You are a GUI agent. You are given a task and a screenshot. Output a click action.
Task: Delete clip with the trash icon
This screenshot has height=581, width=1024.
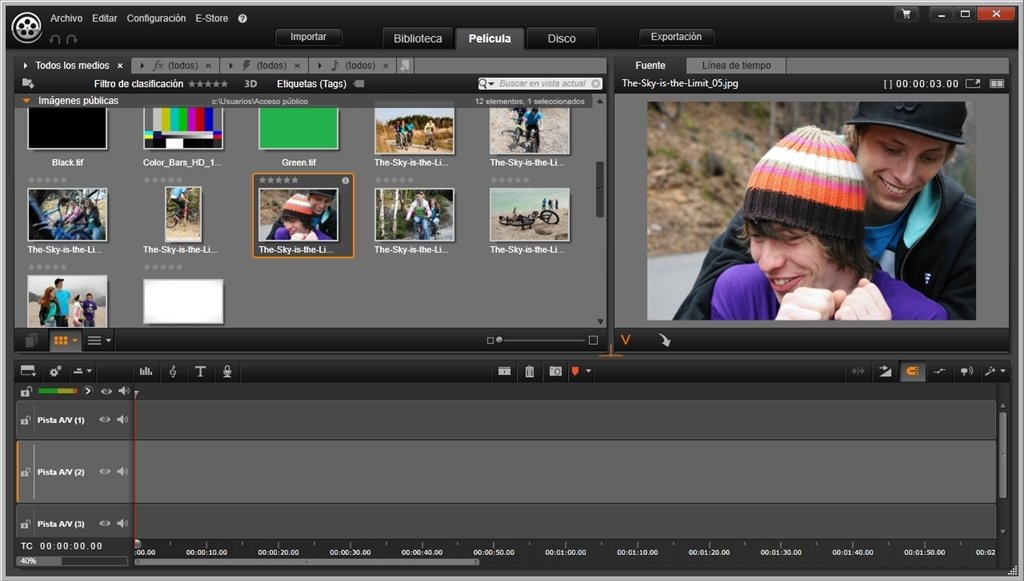click(x=530, y=371)
